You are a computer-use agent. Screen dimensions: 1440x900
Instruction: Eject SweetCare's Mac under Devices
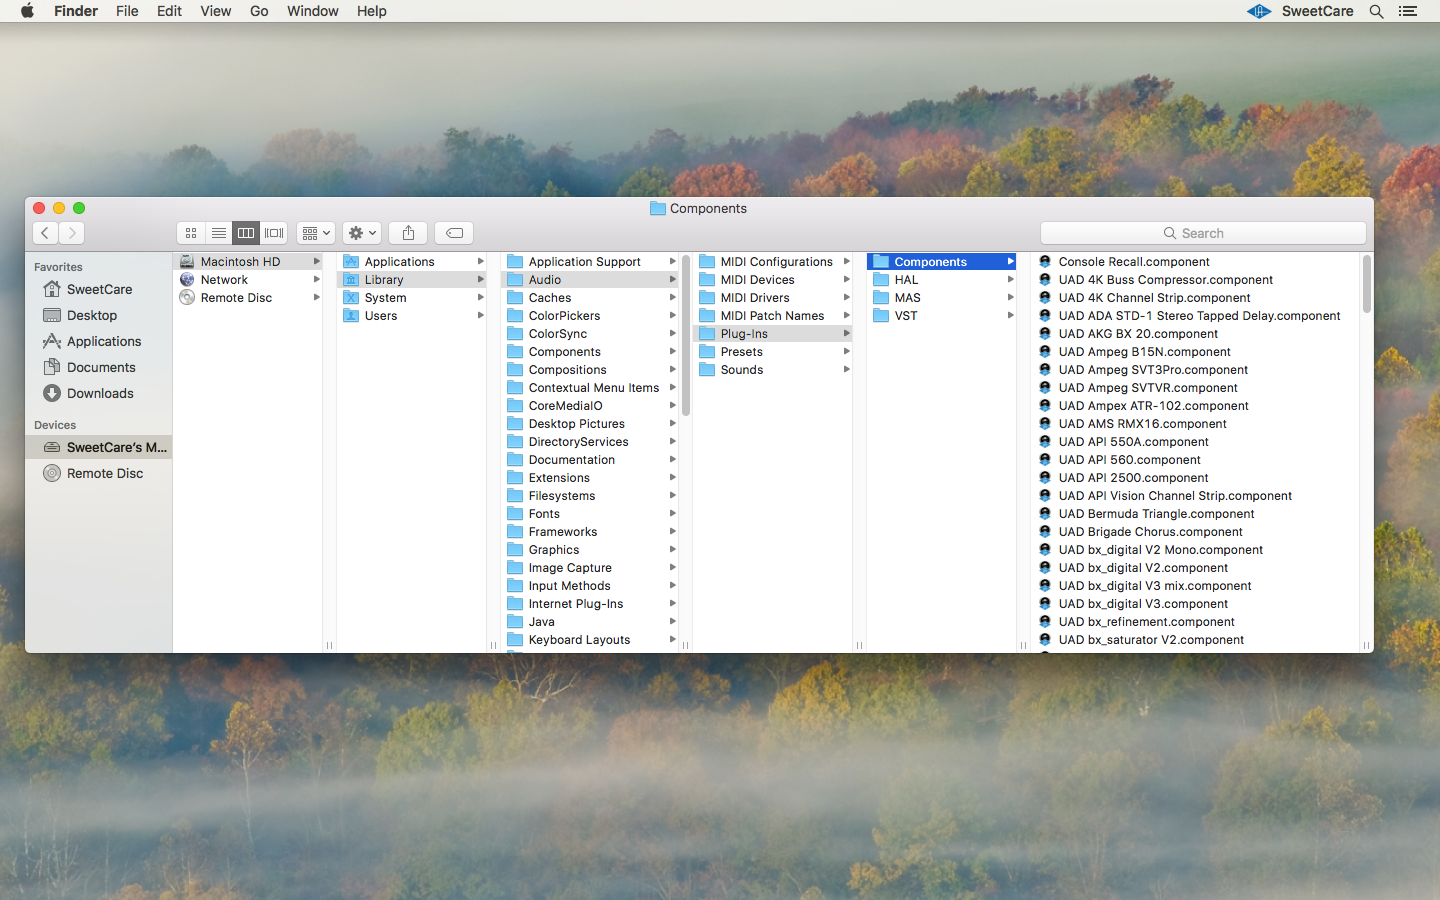coord(160,447)
